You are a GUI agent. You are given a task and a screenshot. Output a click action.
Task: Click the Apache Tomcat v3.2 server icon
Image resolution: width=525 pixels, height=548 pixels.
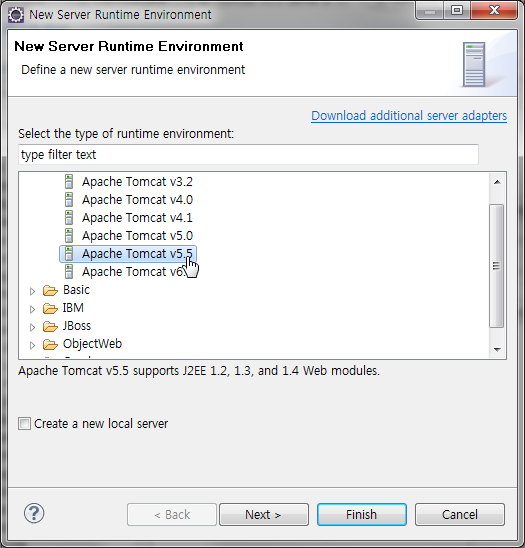point(69,182)
